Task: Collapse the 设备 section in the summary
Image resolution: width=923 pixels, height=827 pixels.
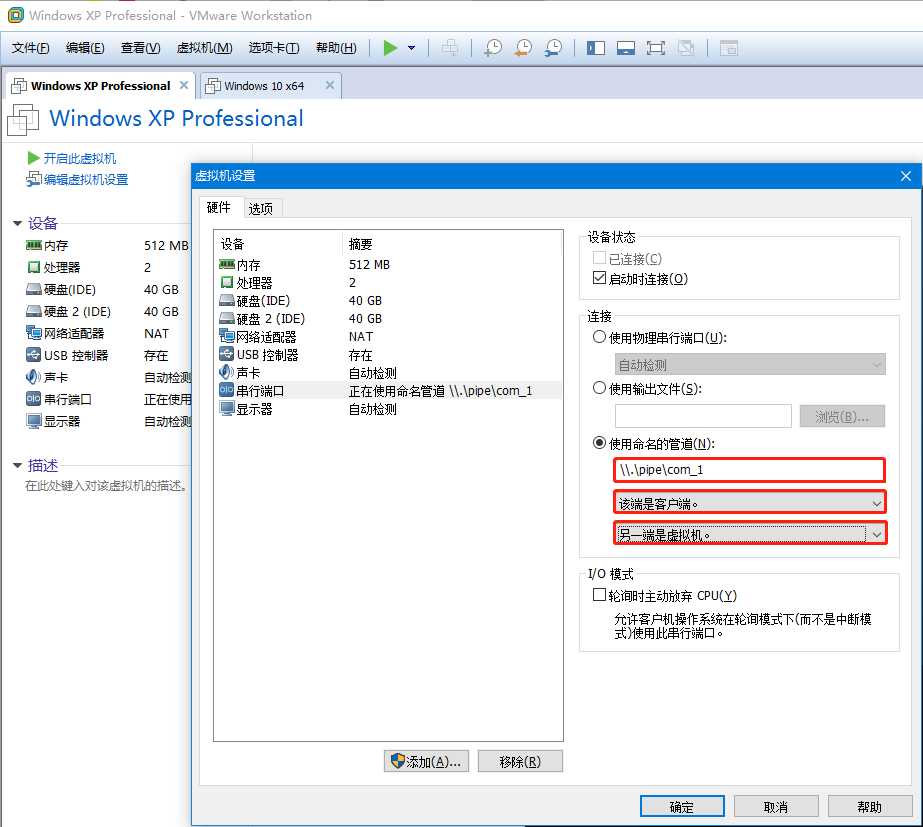Action: click(x=17, y=224)
